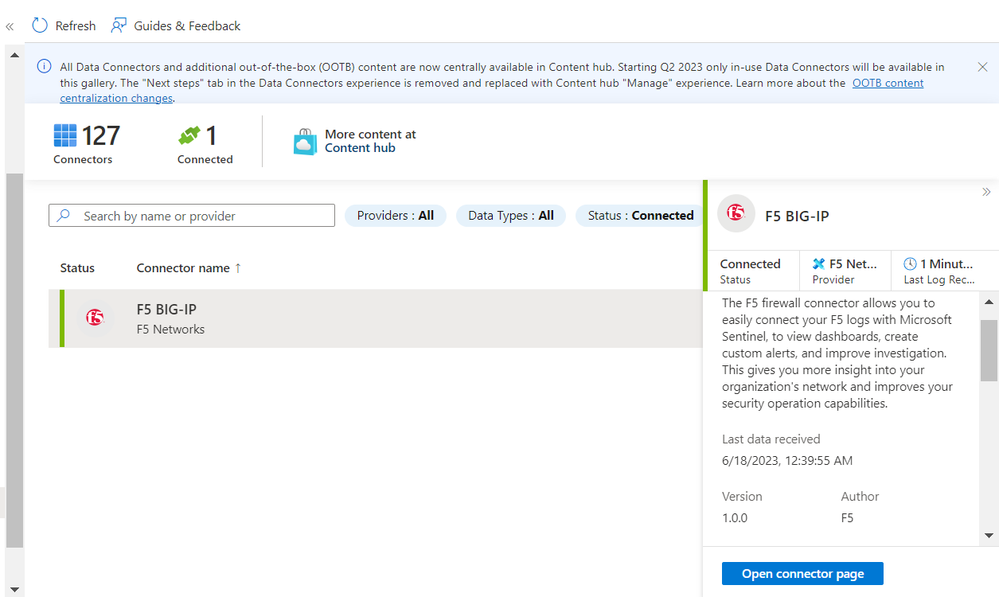Click the clock icon beside Last Log Received

point(909,264)
